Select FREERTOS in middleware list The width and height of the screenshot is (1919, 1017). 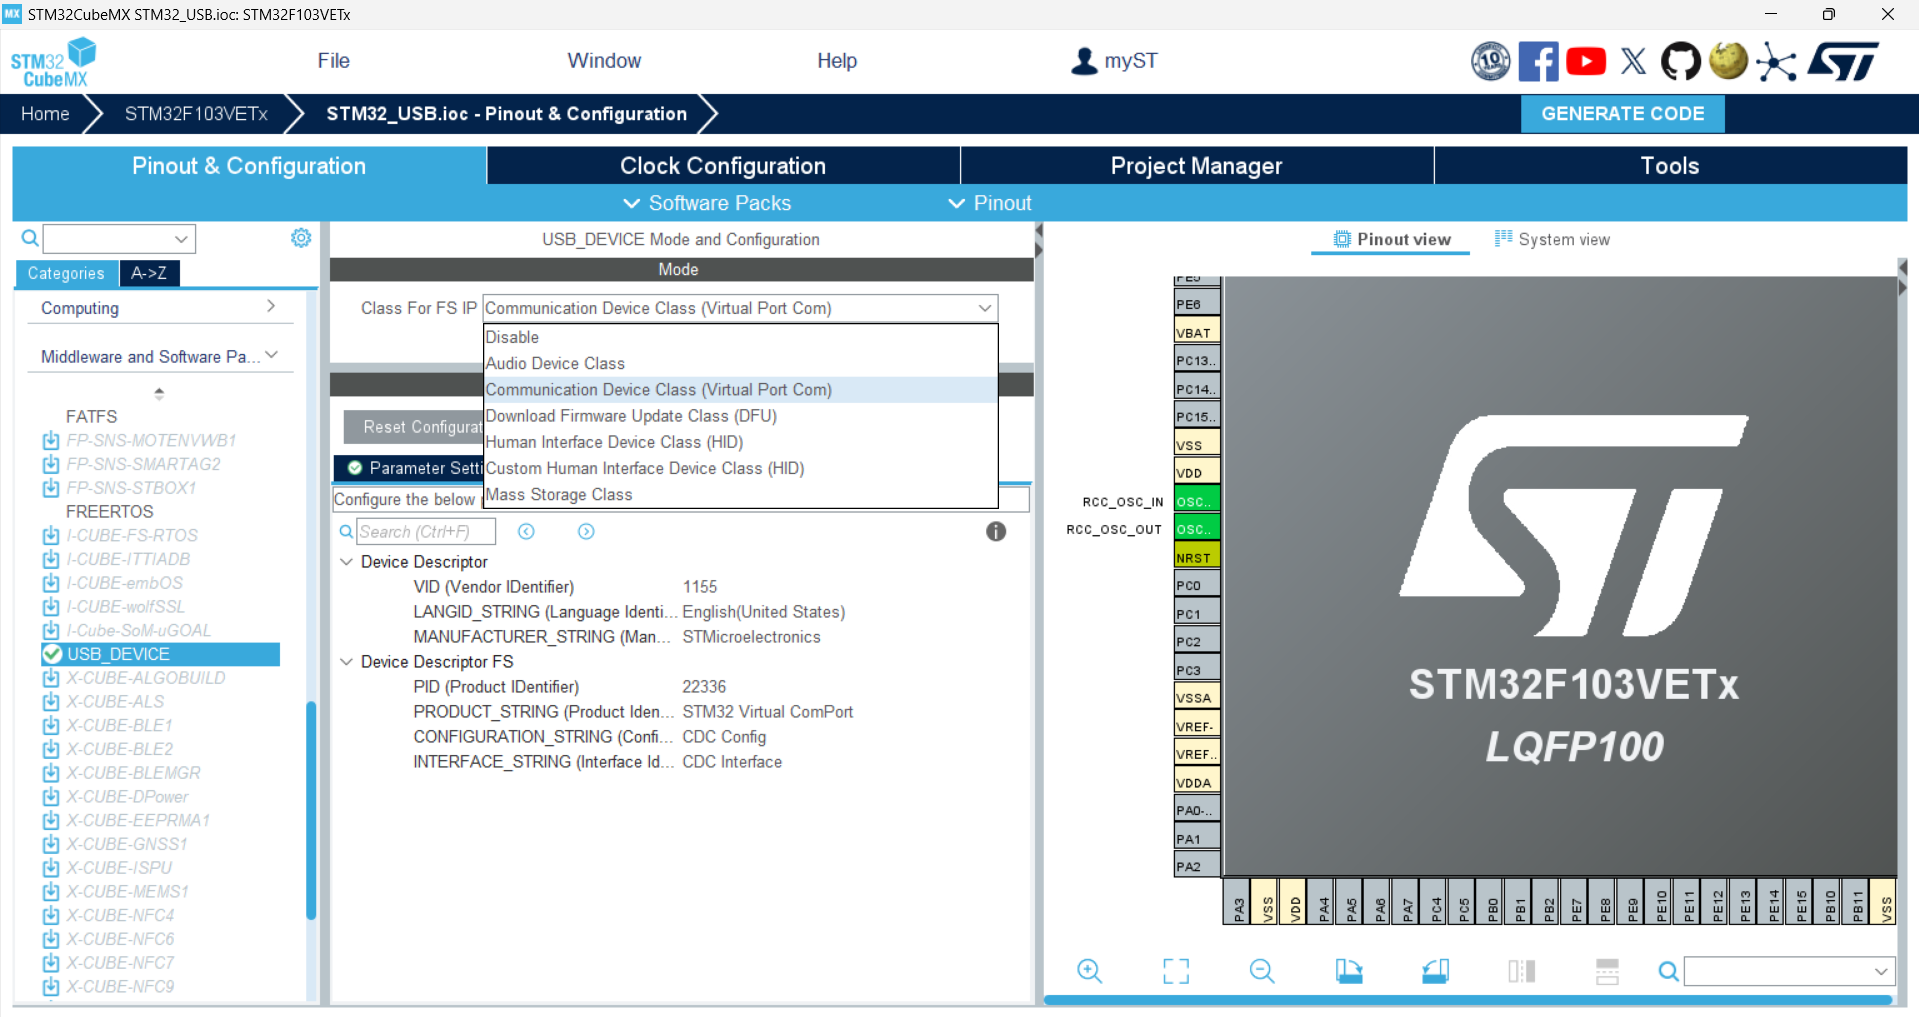[109, 511]
